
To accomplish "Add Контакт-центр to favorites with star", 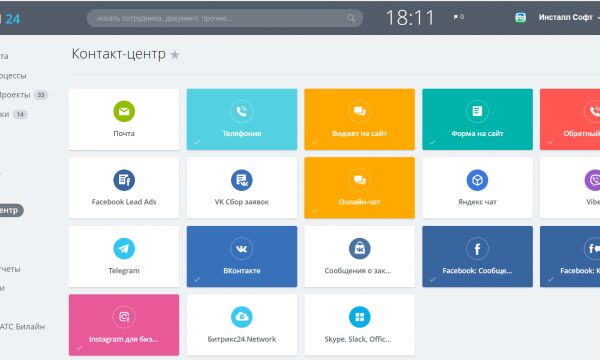I will point(175,55).
